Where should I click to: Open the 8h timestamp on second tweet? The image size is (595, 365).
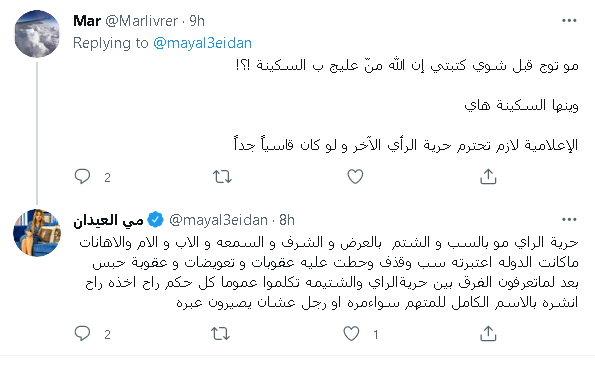(287, 220)
